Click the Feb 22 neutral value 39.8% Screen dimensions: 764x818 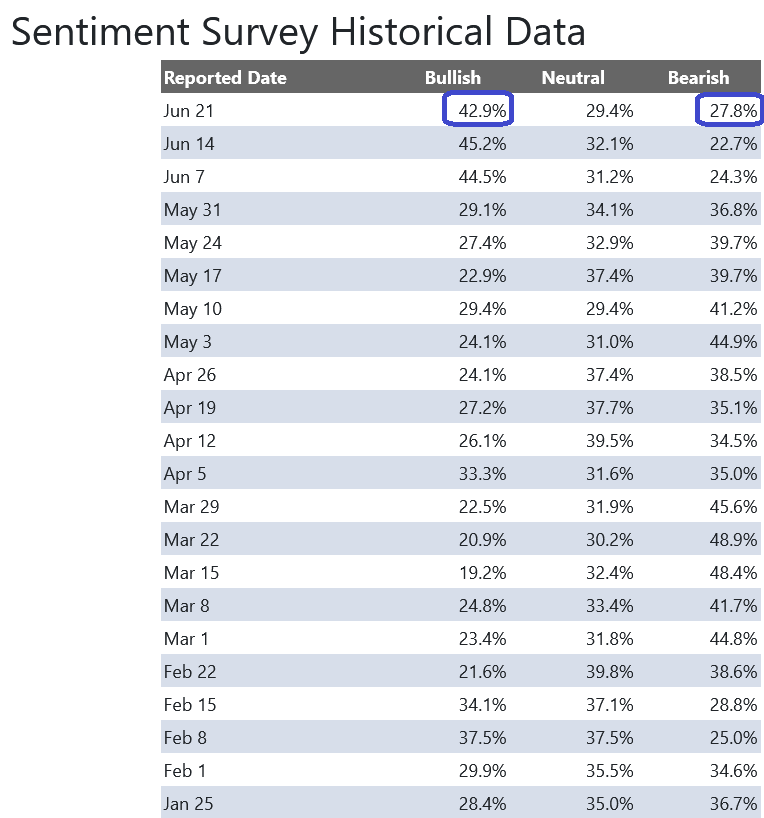[x=610, y=671]
